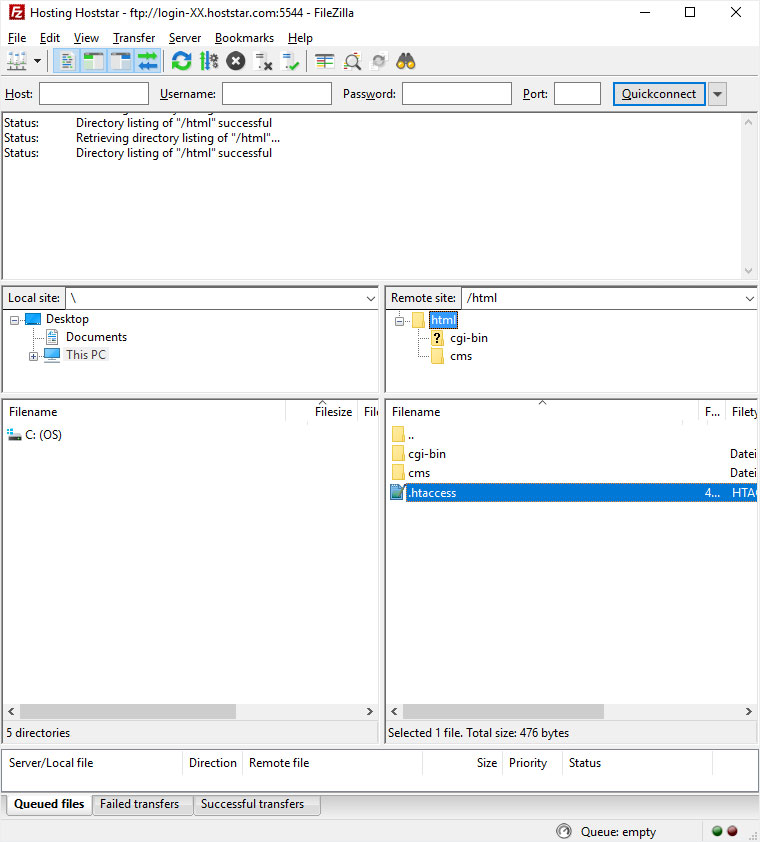Disconnect from the current server

coord(263,61)
